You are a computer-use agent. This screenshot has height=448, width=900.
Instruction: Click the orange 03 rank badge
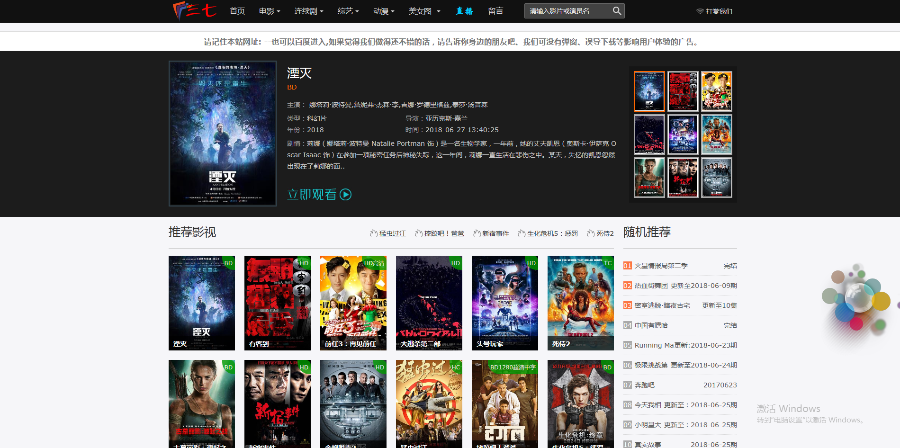[627, 306]
